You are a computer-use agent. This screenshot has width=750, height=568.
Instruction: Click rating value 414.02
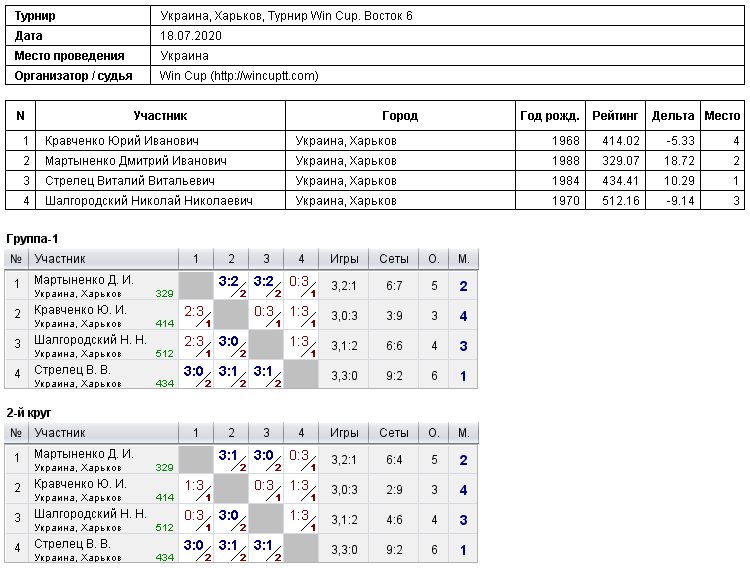[x=621, y=141]
